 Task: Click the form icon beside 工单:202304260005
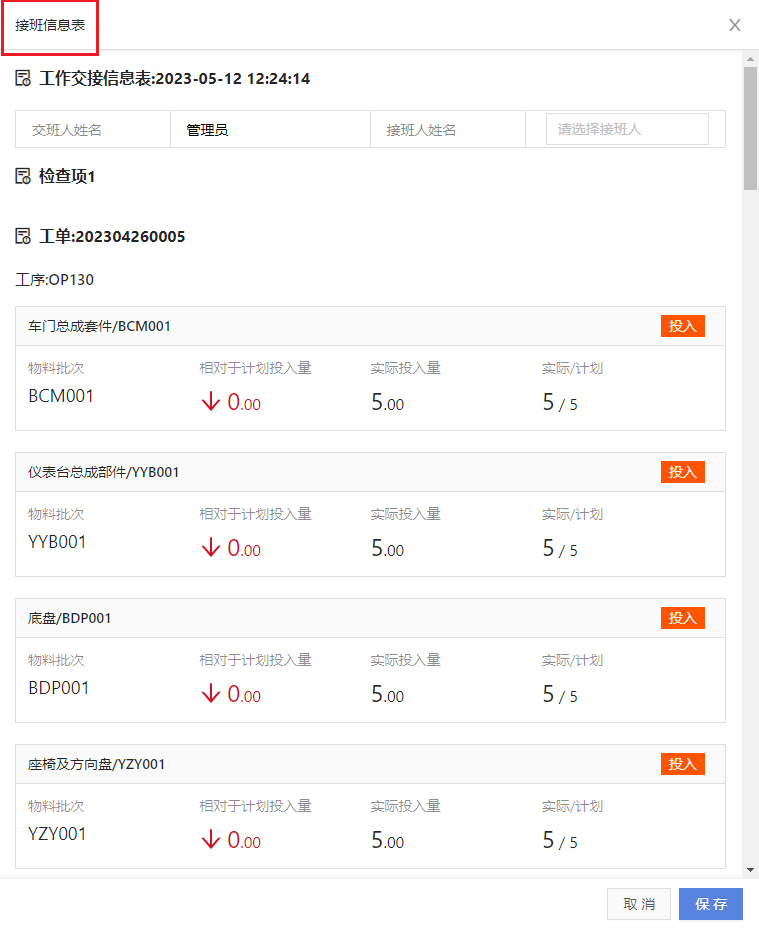pos(23,236)
